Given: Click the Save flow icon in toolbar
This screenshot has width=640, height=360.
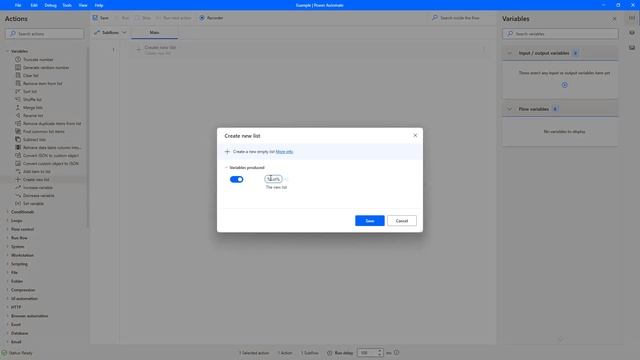Looking at the screenshot, I should (95, 18).
